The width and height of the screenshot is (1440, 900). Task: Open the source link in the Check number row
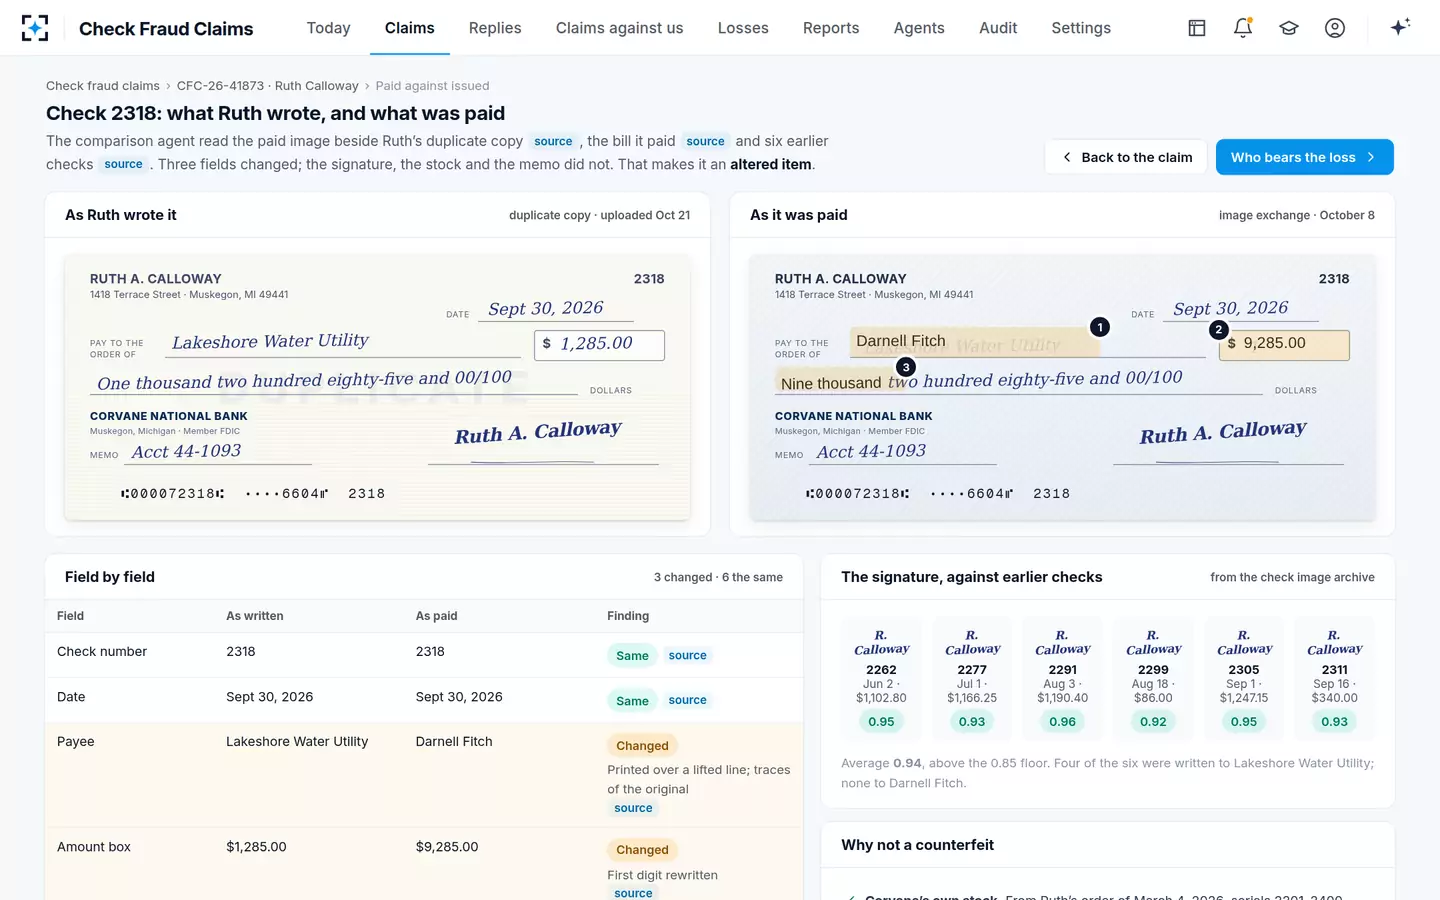[687, 656]
